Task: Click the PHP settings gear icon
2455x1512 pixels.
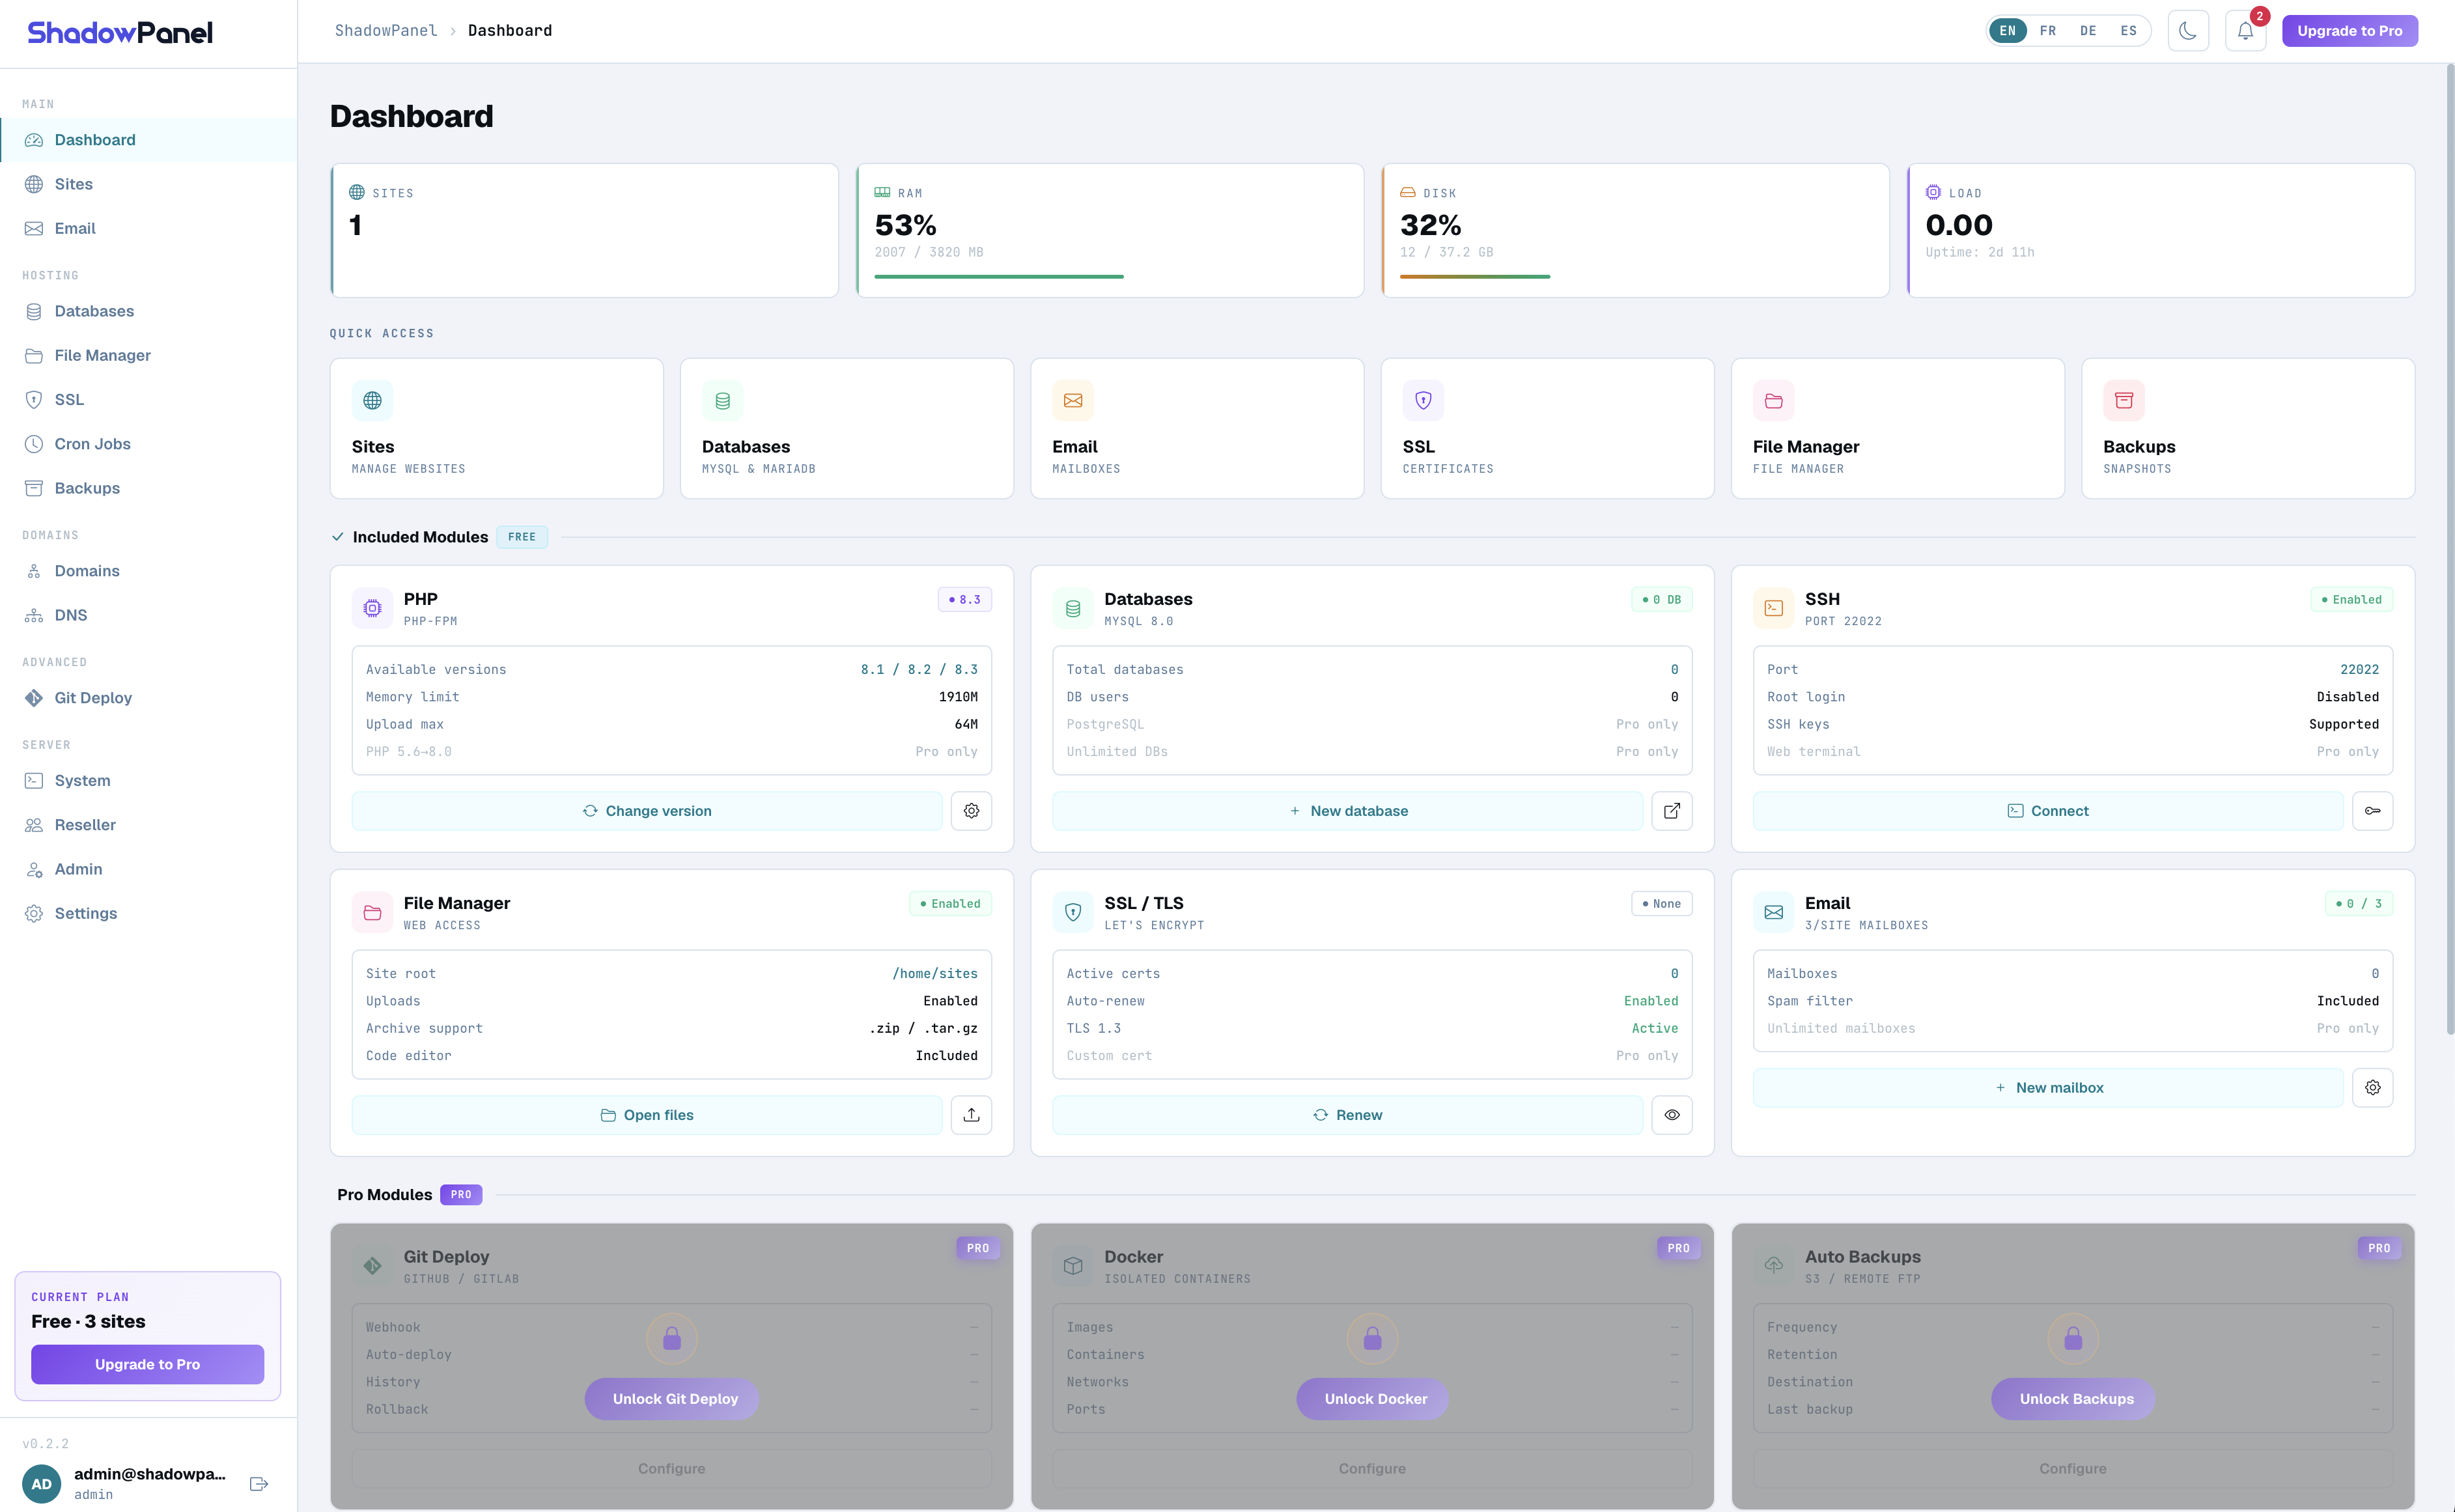Action: tap(971, 811)
